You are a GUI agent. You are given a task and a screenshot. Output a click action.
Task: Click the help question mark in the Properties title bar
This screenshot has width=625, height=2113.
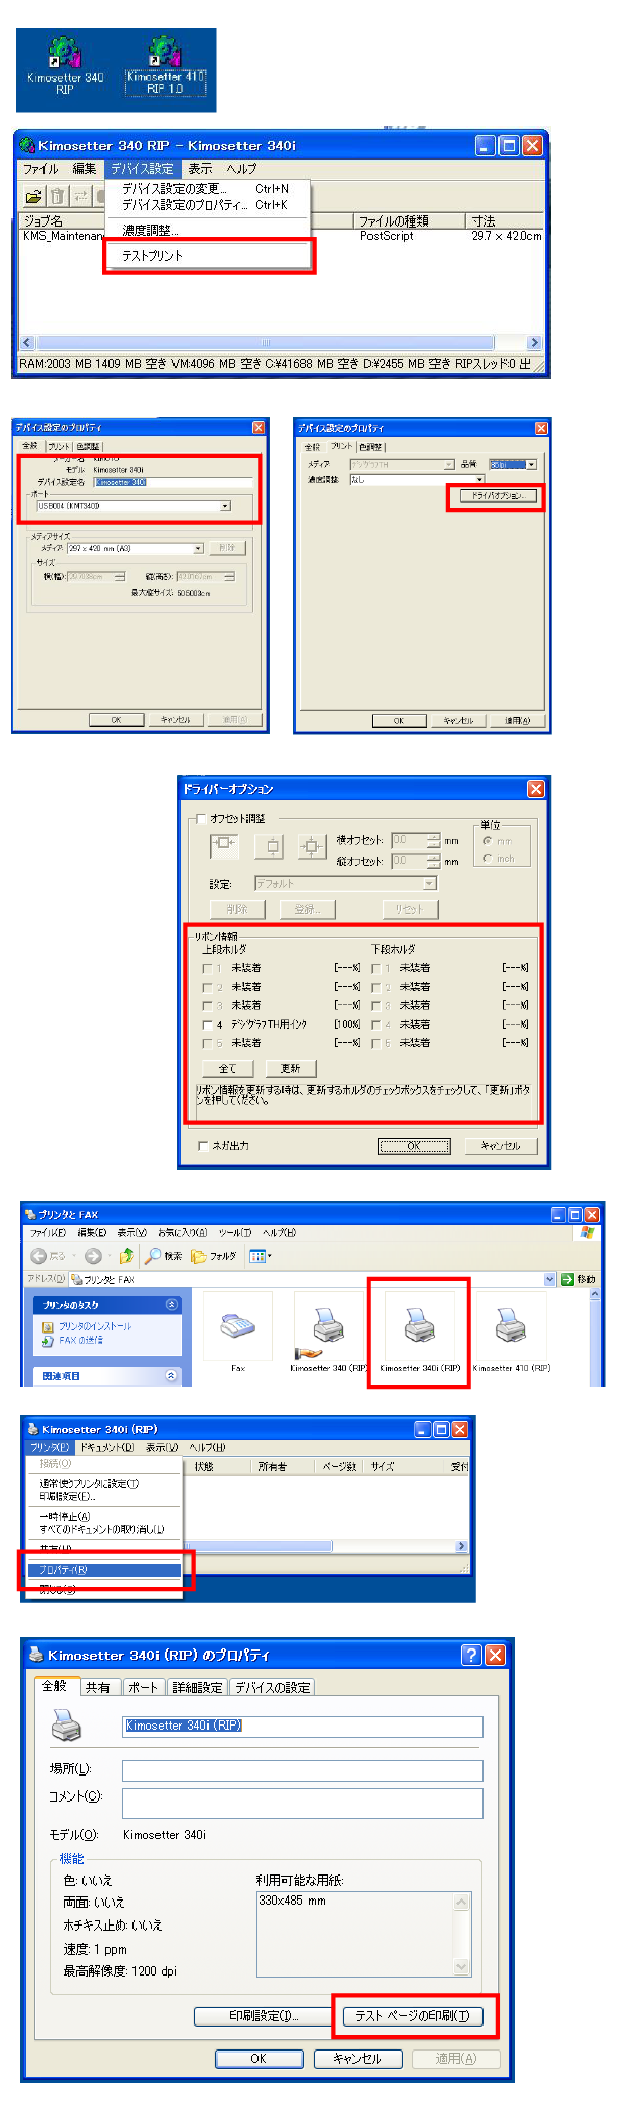click(x=471, y=1655)
